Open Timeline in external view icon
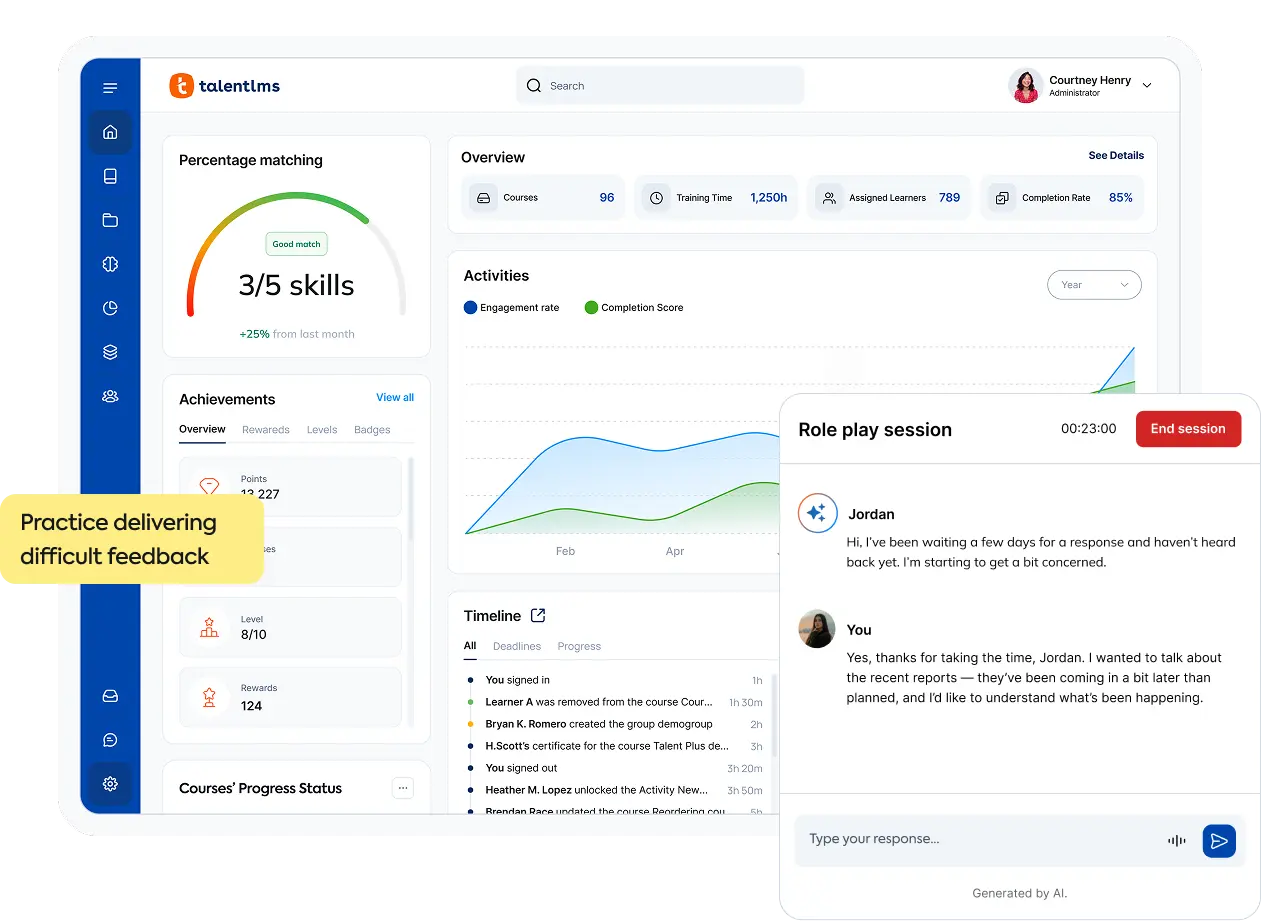The image size is (1261, 921). (x=538, y=615)
